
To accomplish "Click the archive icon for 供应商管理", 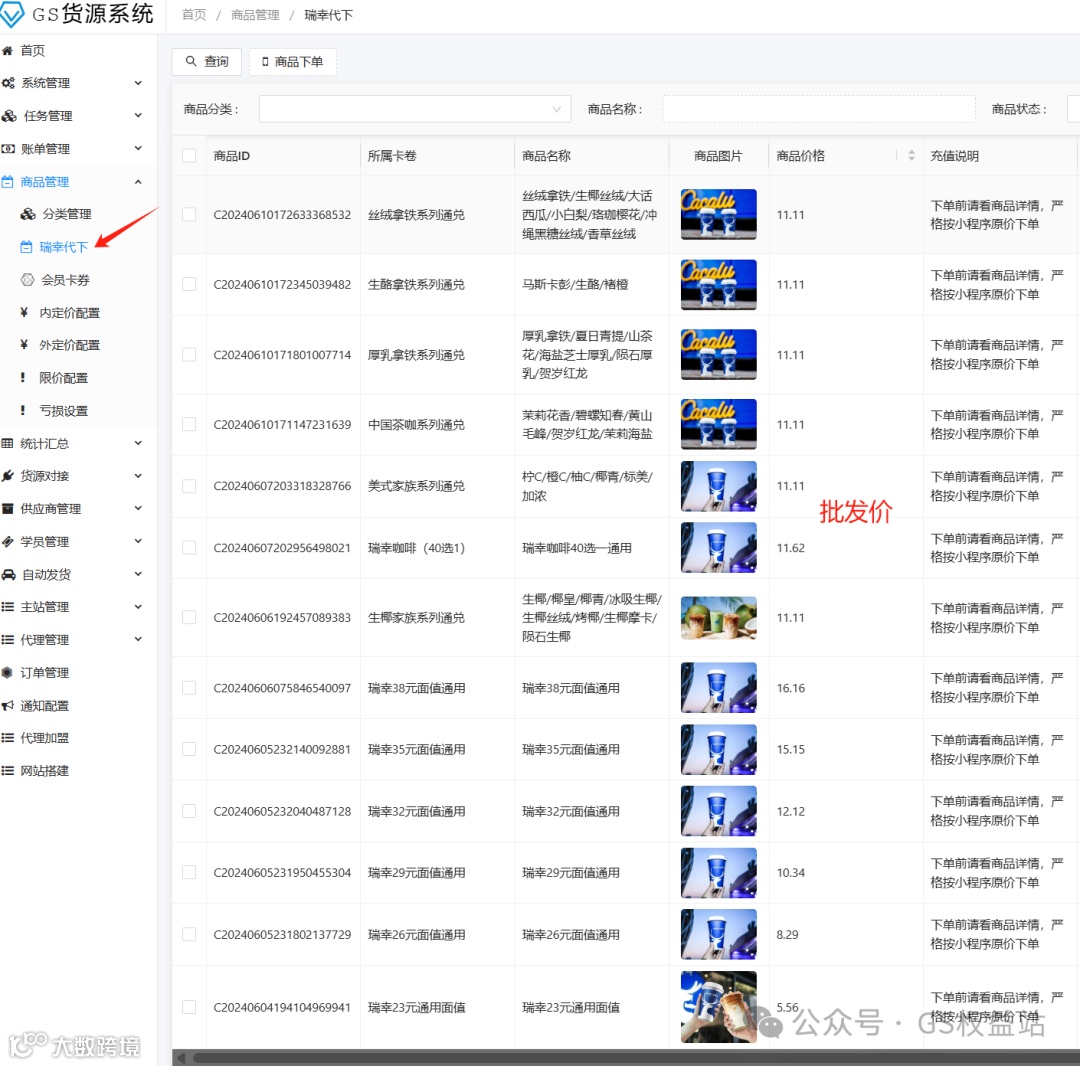I will [8, 509].
